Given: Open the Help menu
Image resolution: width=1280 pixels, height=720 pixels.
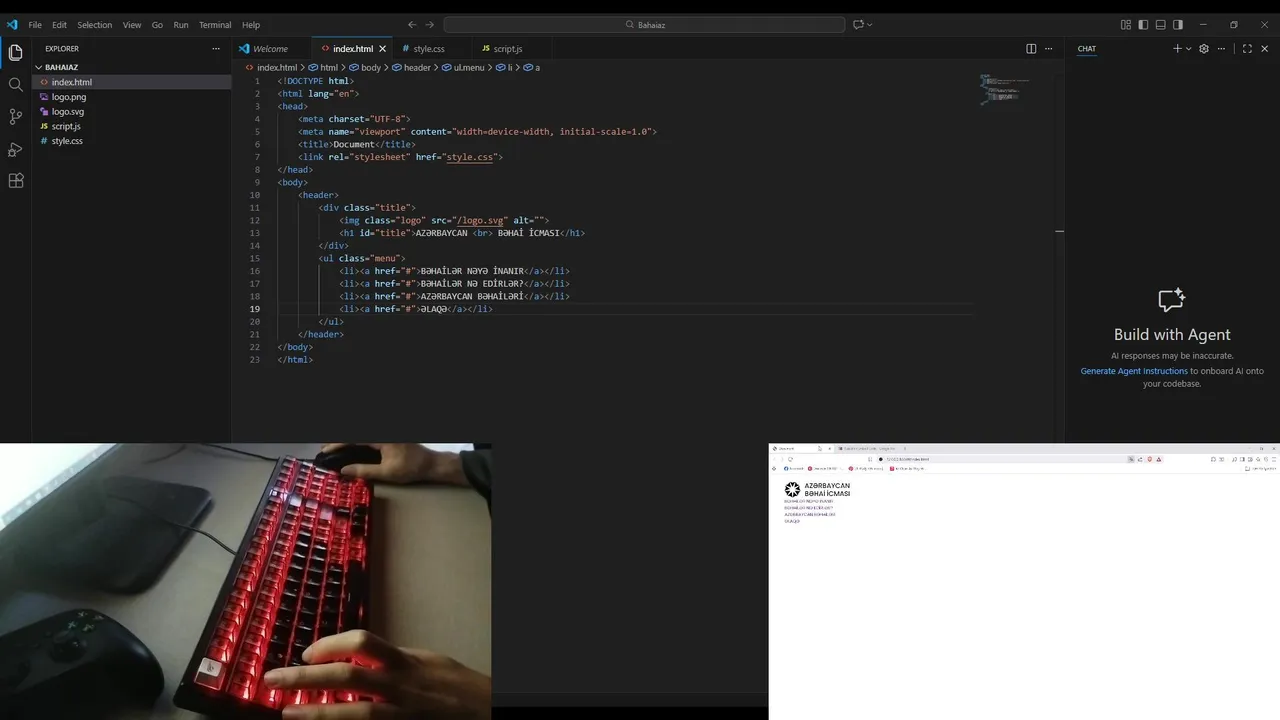Looking at the screenshot, I should pos(251,24).
